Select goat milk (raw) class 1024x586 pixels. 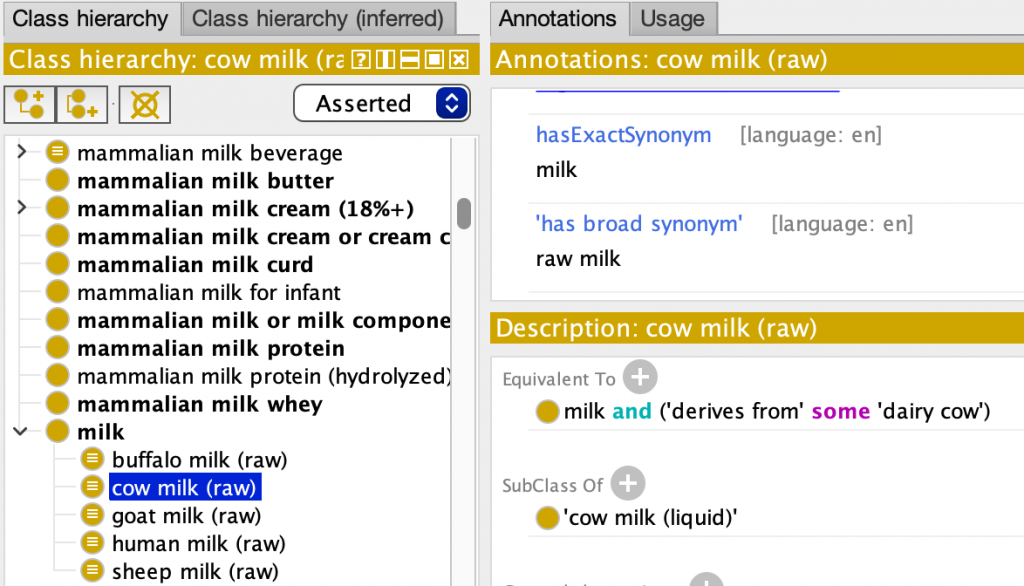pos(186,515)
